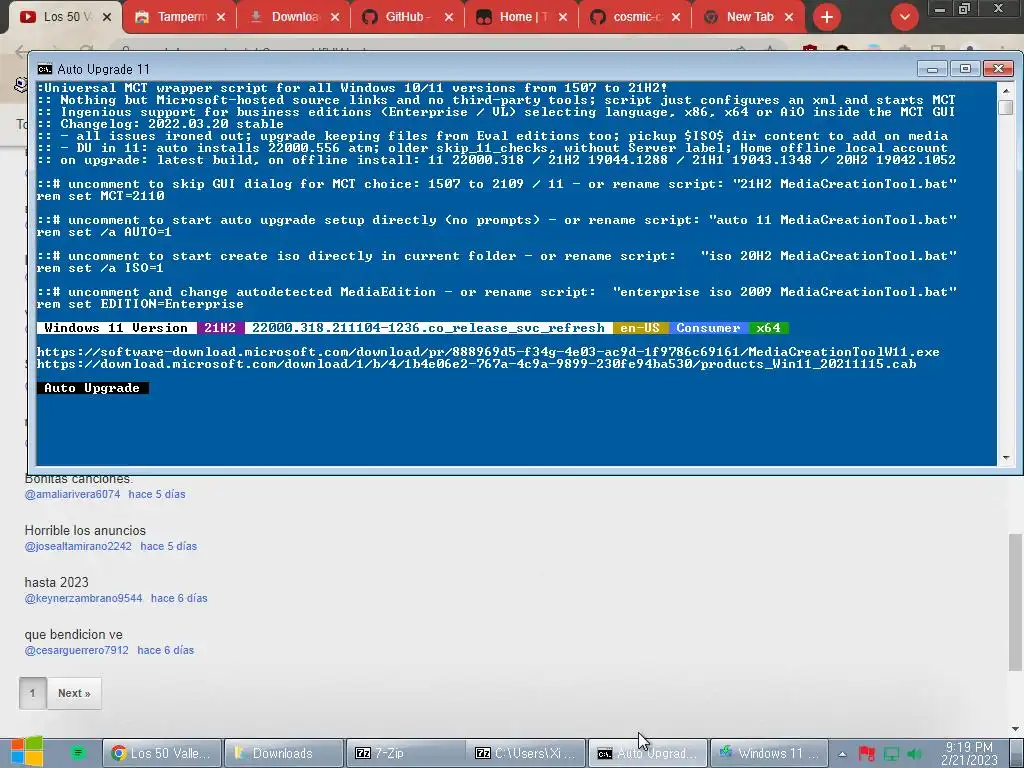Screen dimensions: 1024x768
Task: Close the first GitHub tab
Action: [449, 17]
